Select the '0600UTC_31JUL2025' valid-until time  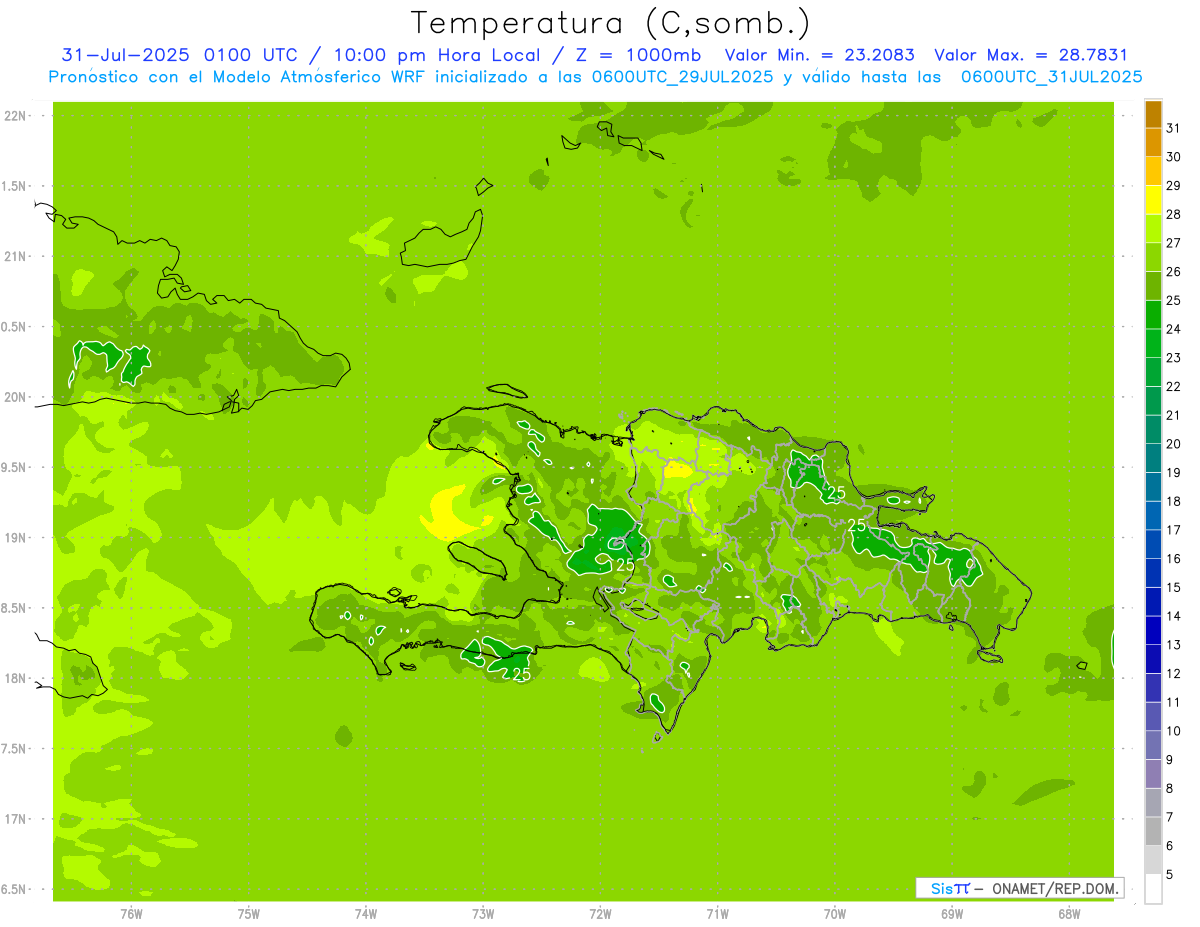pyautogui.click(x=1051, y=77)
